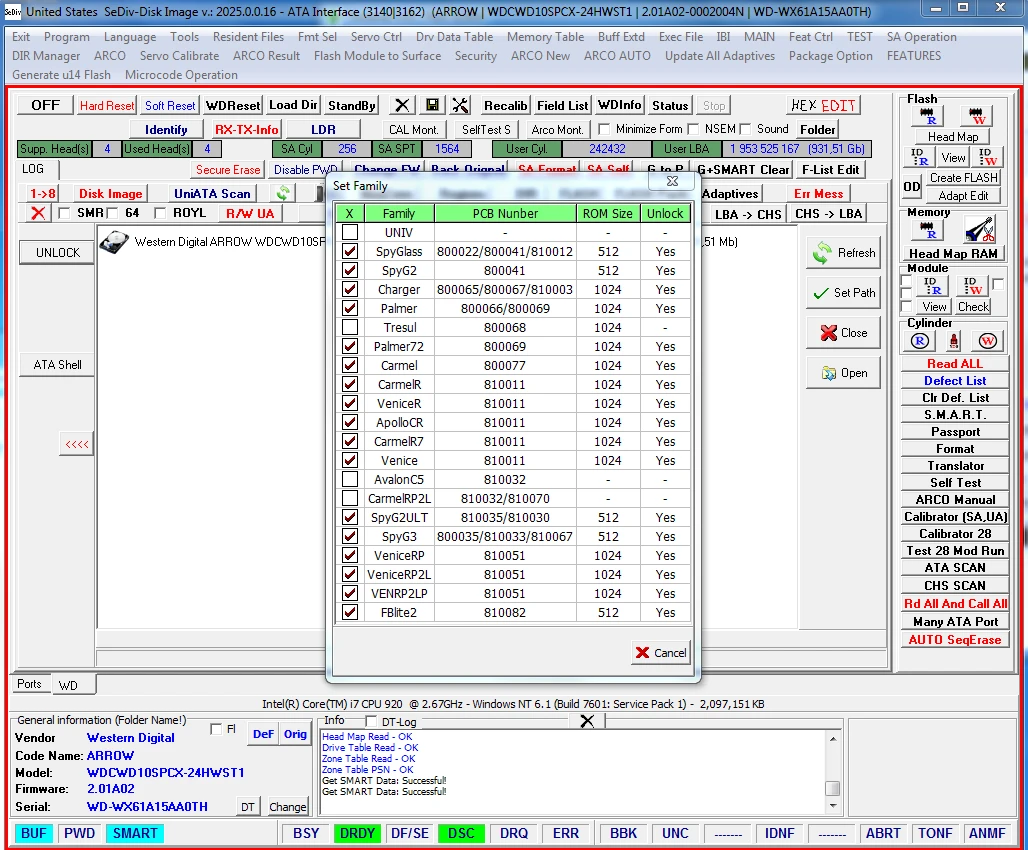Enable the Minimize Form checkbox
The height and width of the screenshot is (850, 1028).
click(604, 129)
